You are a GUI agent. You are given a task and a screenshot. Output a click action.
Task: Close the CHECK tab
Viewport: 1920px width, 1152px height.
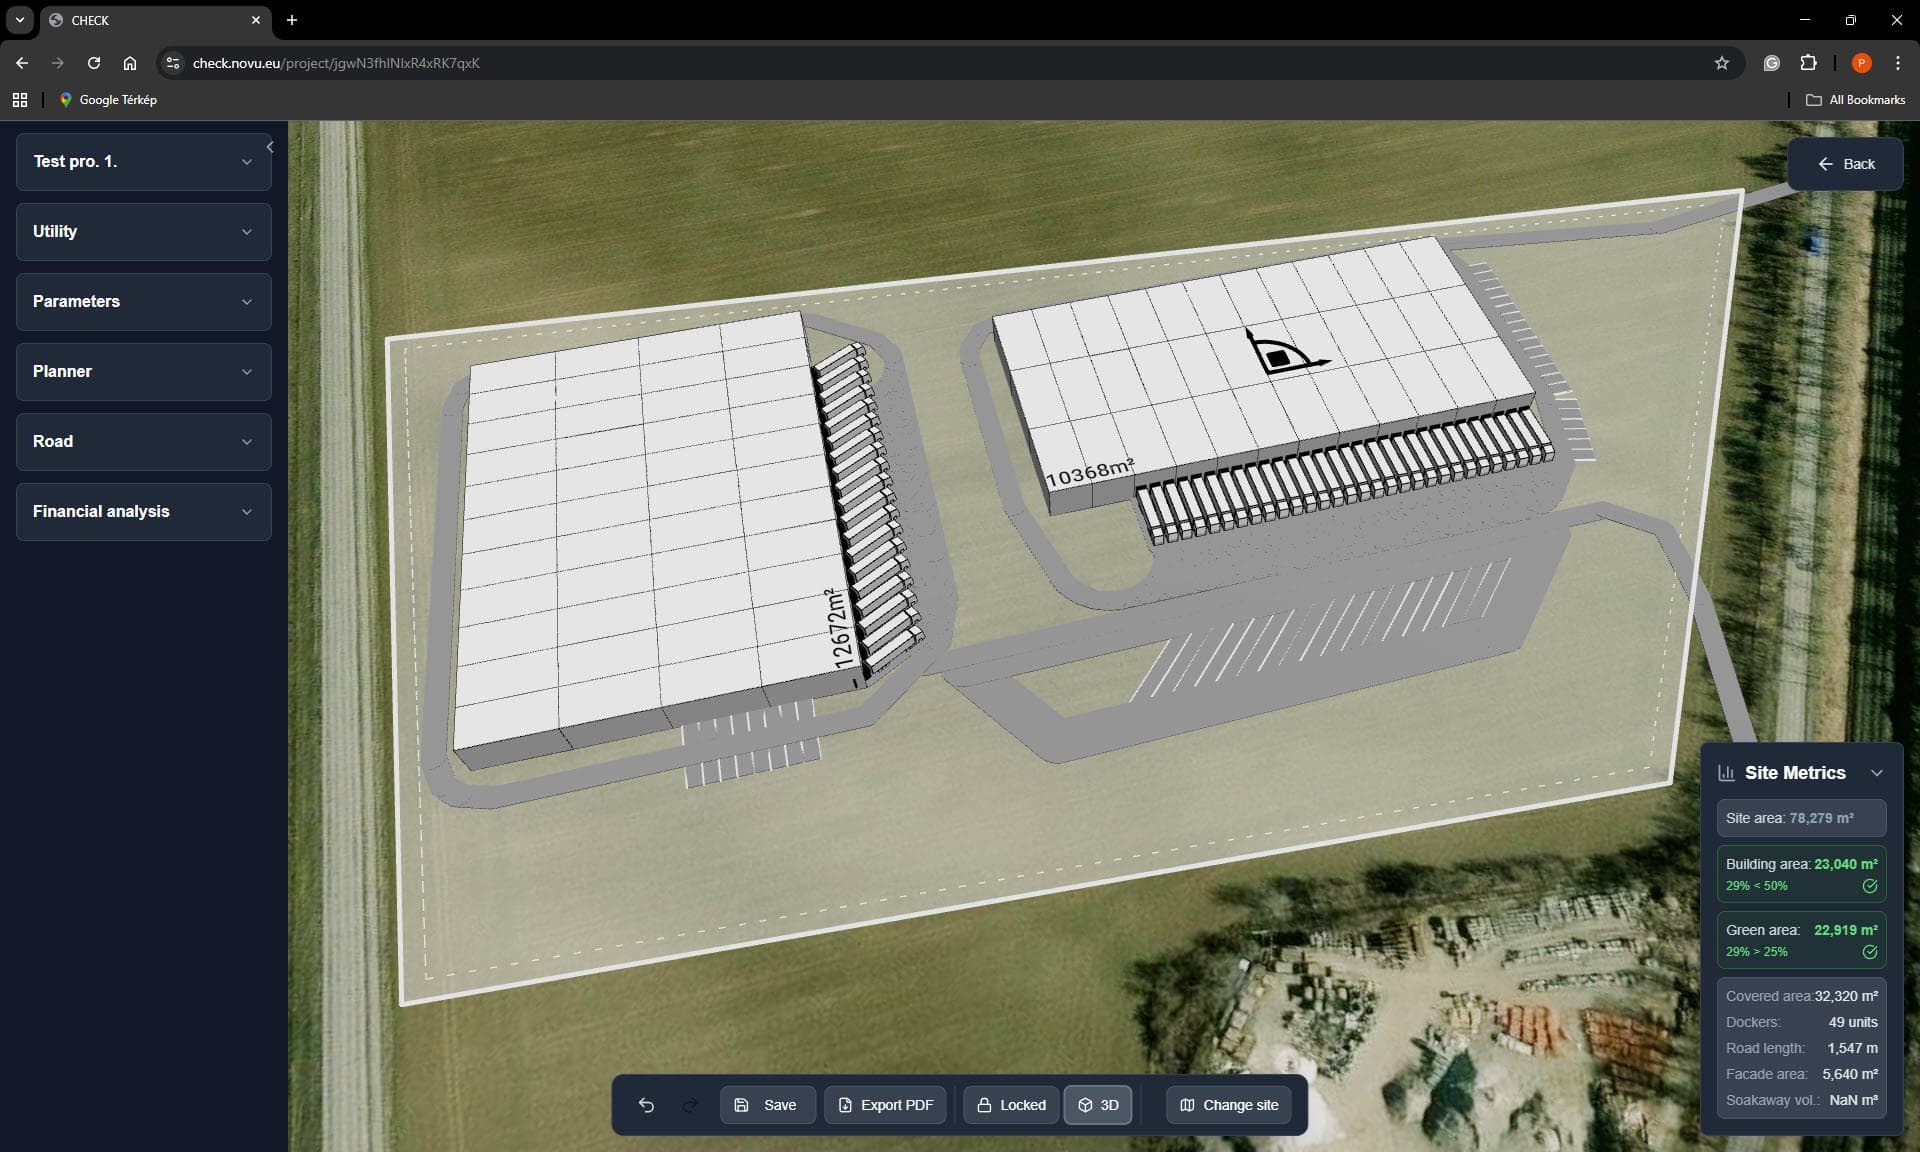[x=256, y=20]
